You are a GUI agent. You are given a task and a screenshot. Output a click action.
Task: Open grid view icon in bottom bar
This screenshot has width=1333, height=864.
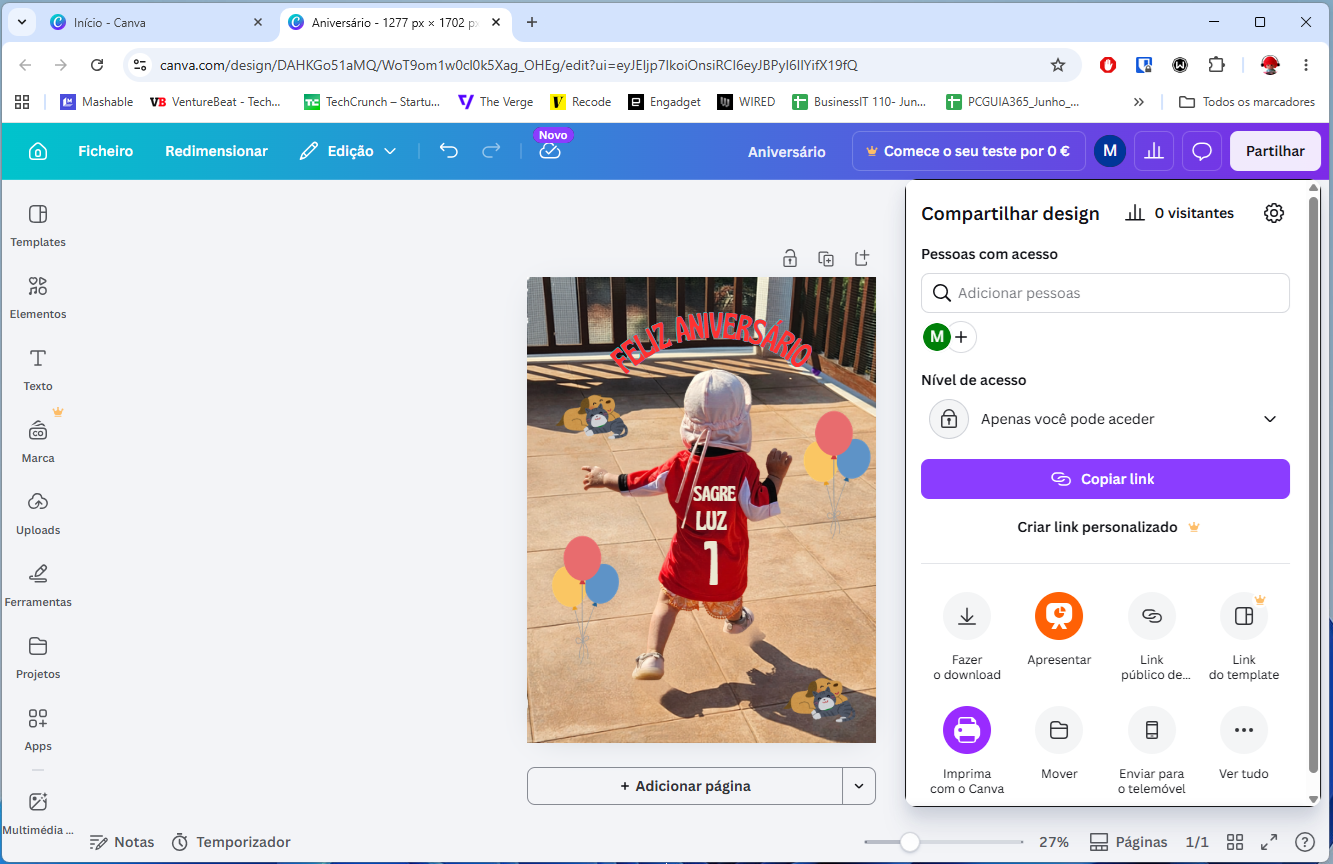point(1235,842)
